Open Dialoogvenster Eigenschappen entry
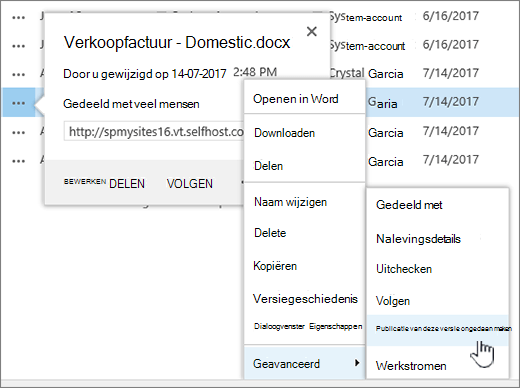The image size is (520, 388). click(308, 326)
